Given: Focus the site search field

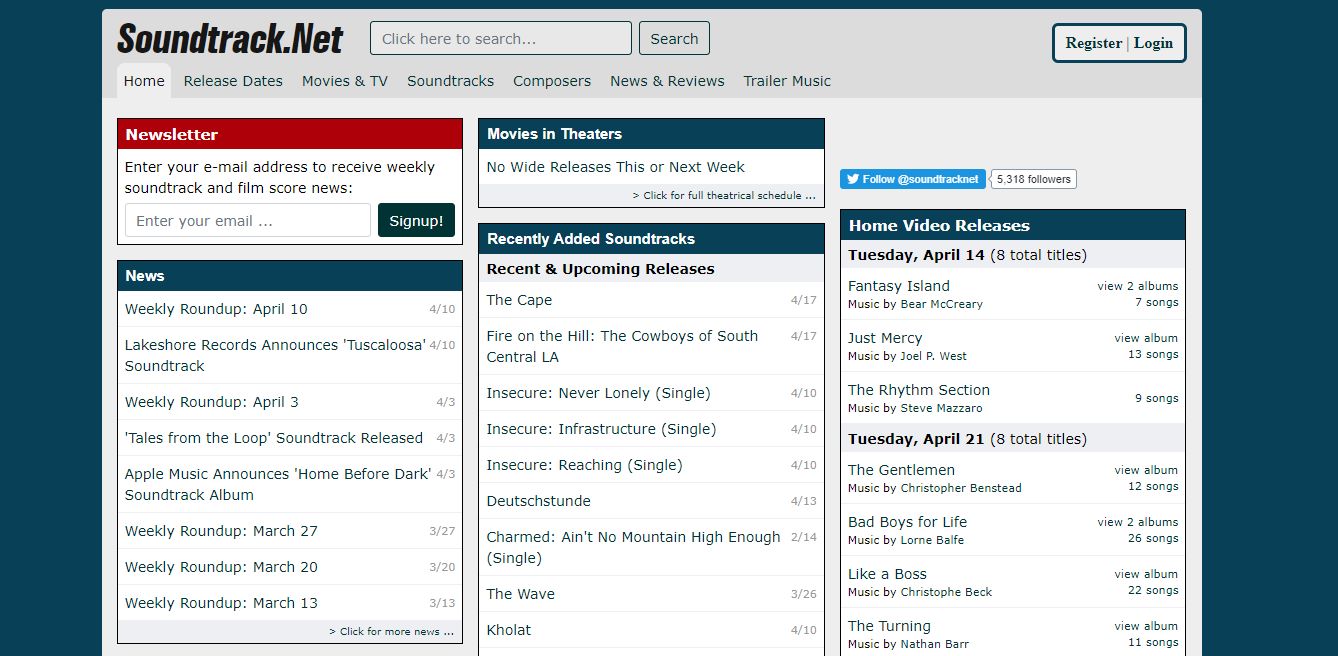Looking at the screenshot, I should [x=501, y=38].
